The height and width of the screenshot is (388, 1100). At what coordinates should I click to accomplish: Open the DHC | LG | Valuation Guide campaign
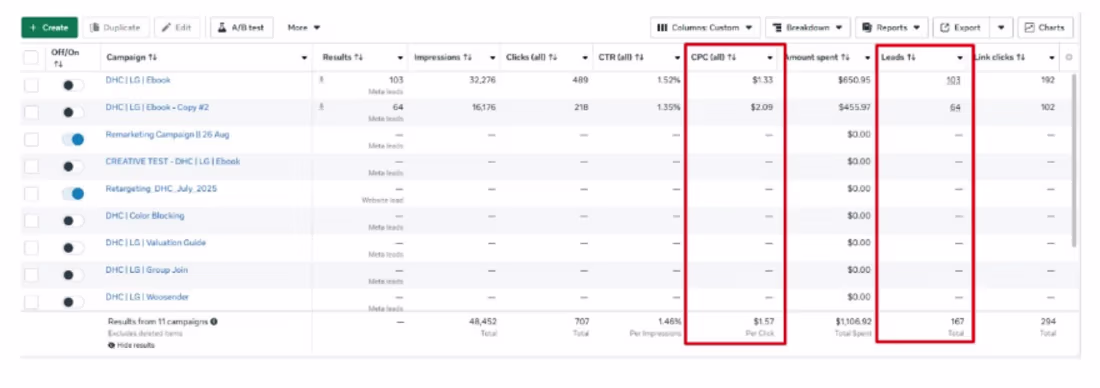pyautogui.click(x=156, y=243)
